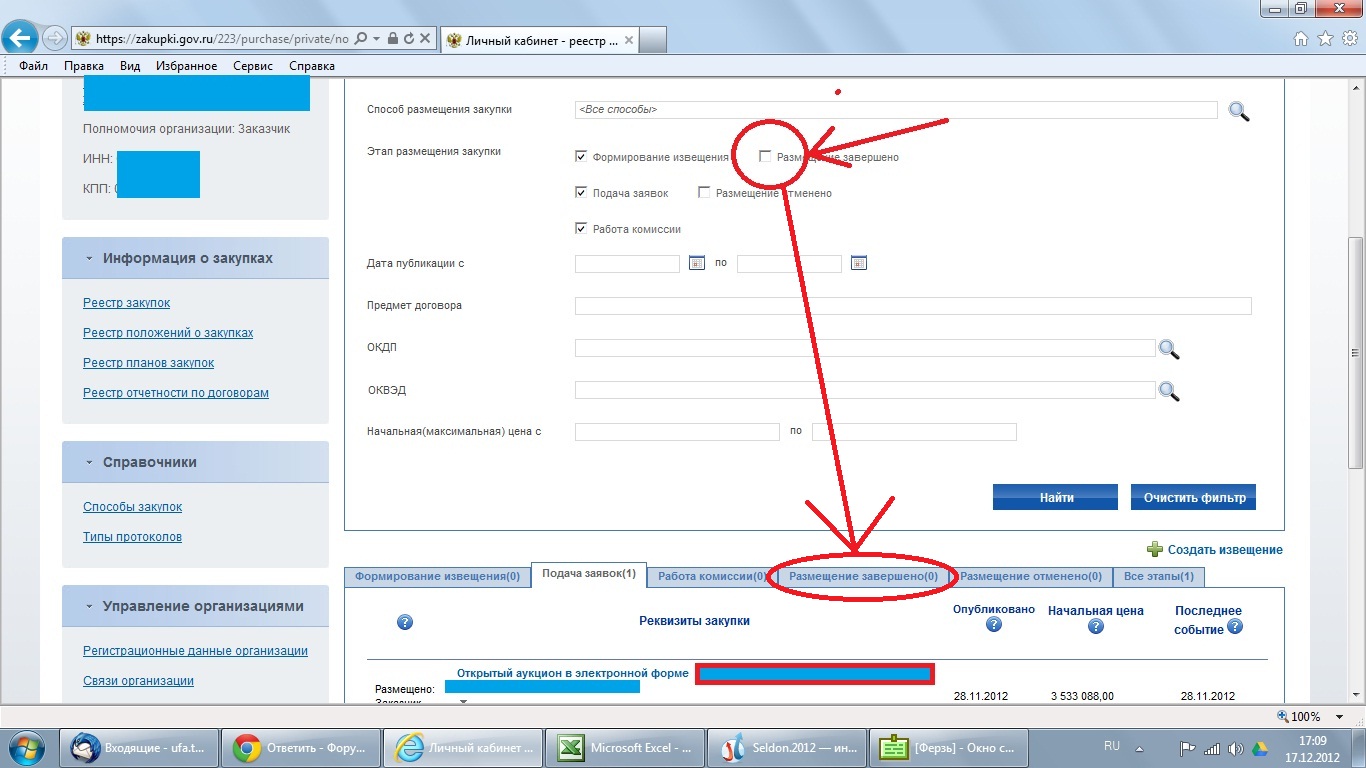The height and width of the screenshot is (768, 1366).
Task: Click the magnifier icon next to ОКДП field
Action: [x=1168, y=349]
